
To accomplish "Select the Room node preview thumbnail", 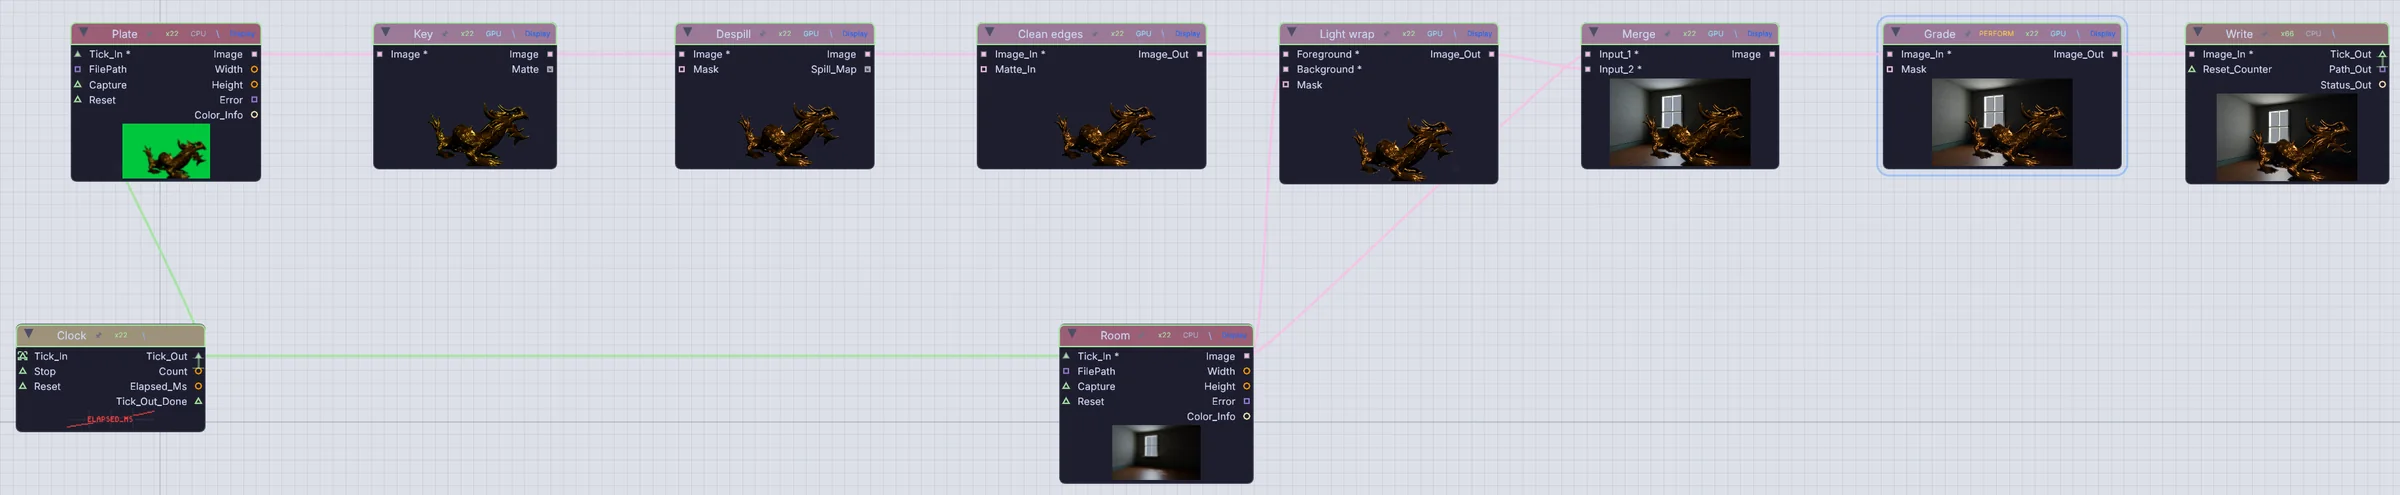I will click(1156, 453).
